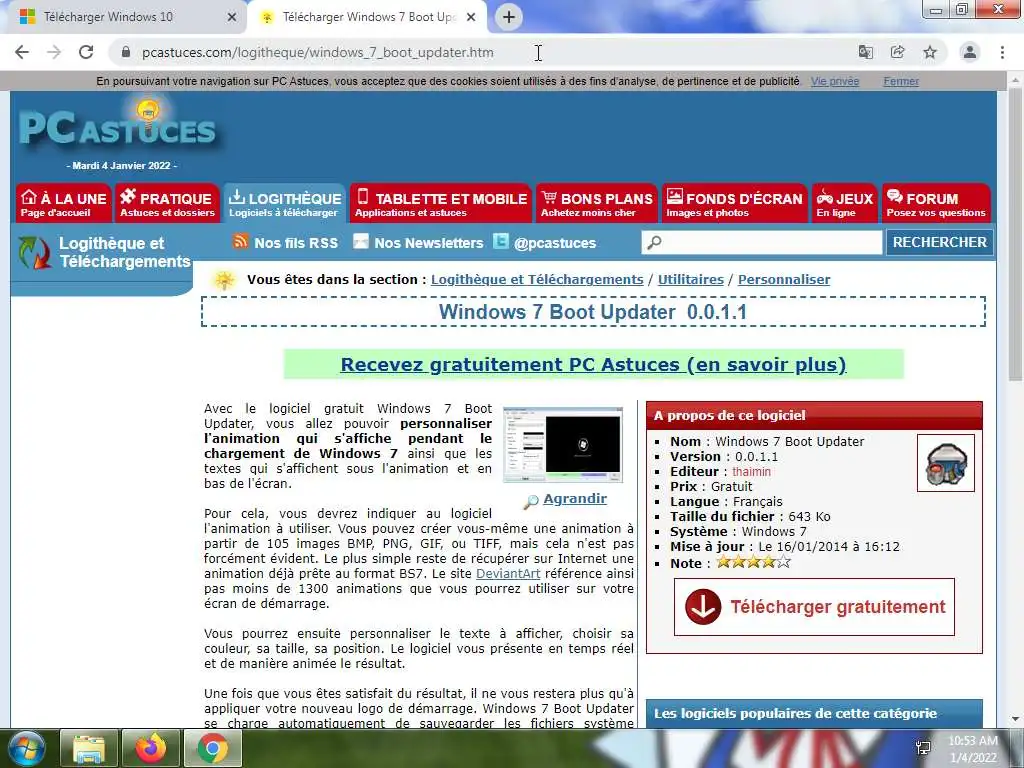Open the FONDS D'ÉCRAN menu
1024x768 pixels.
pyautogui.click(x=735, y=203)
